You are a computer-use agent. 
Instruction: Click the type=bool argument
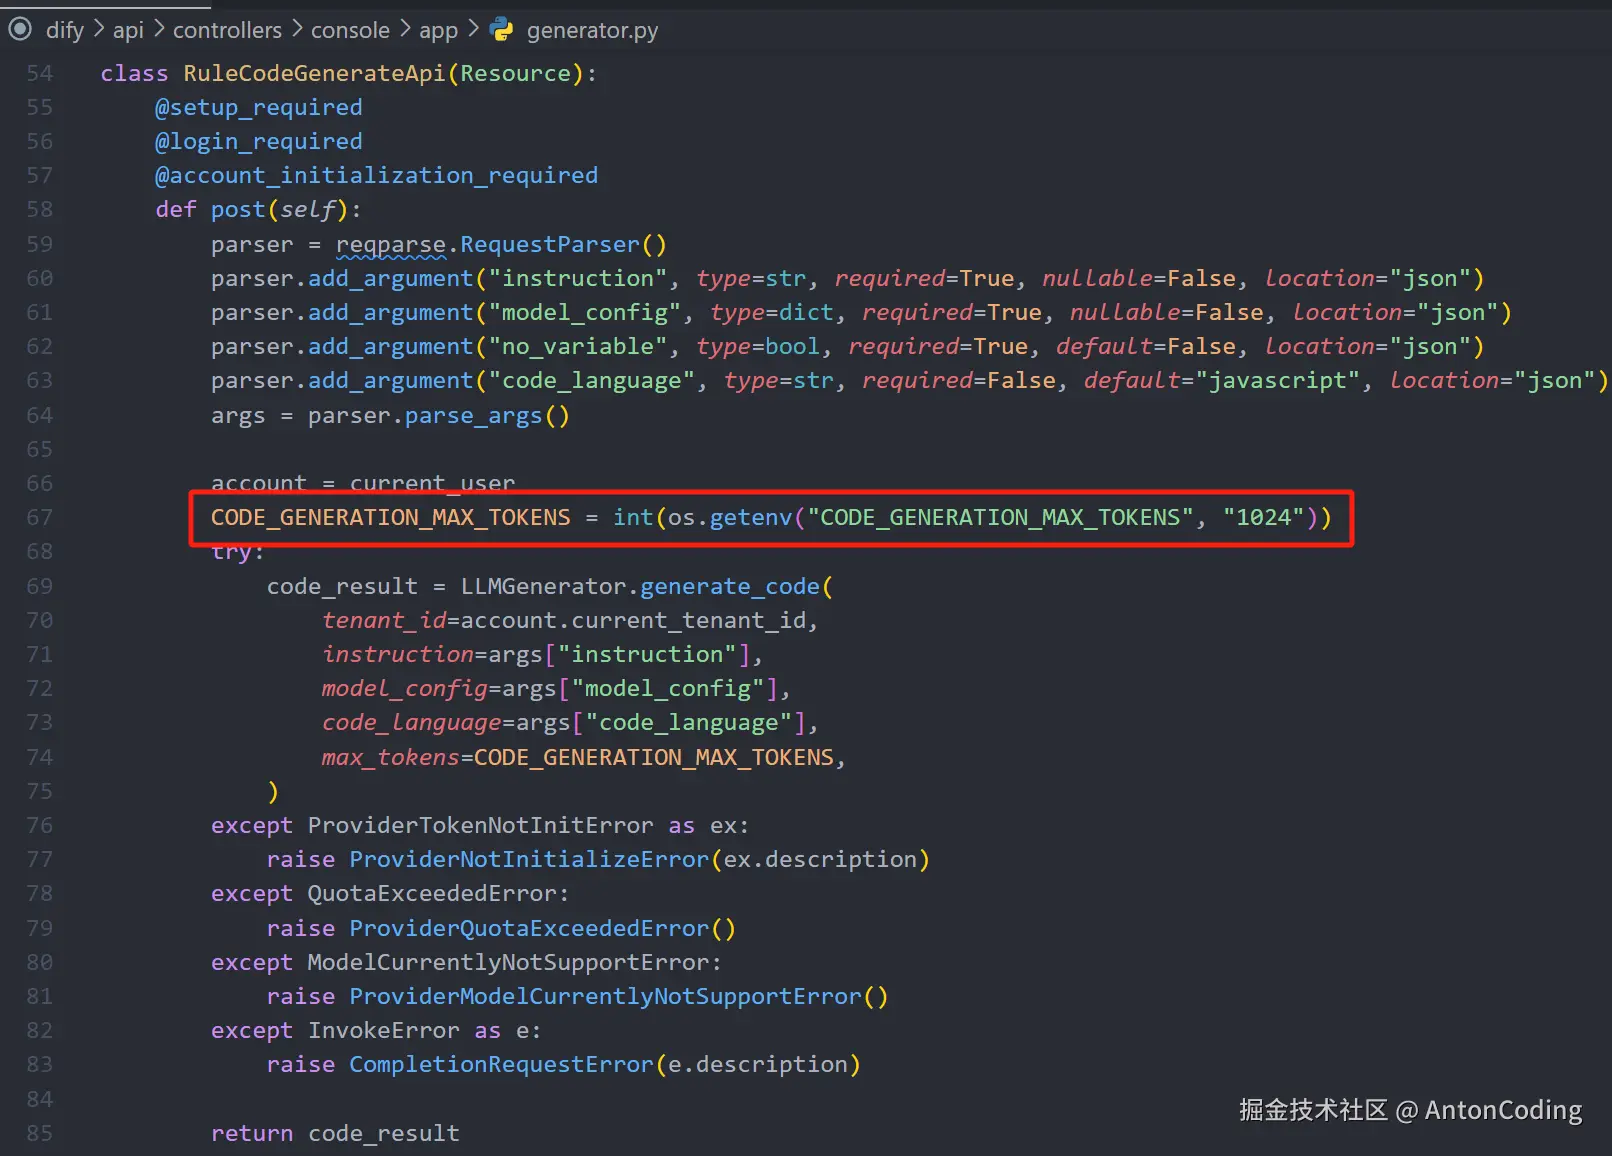point(757,346)
